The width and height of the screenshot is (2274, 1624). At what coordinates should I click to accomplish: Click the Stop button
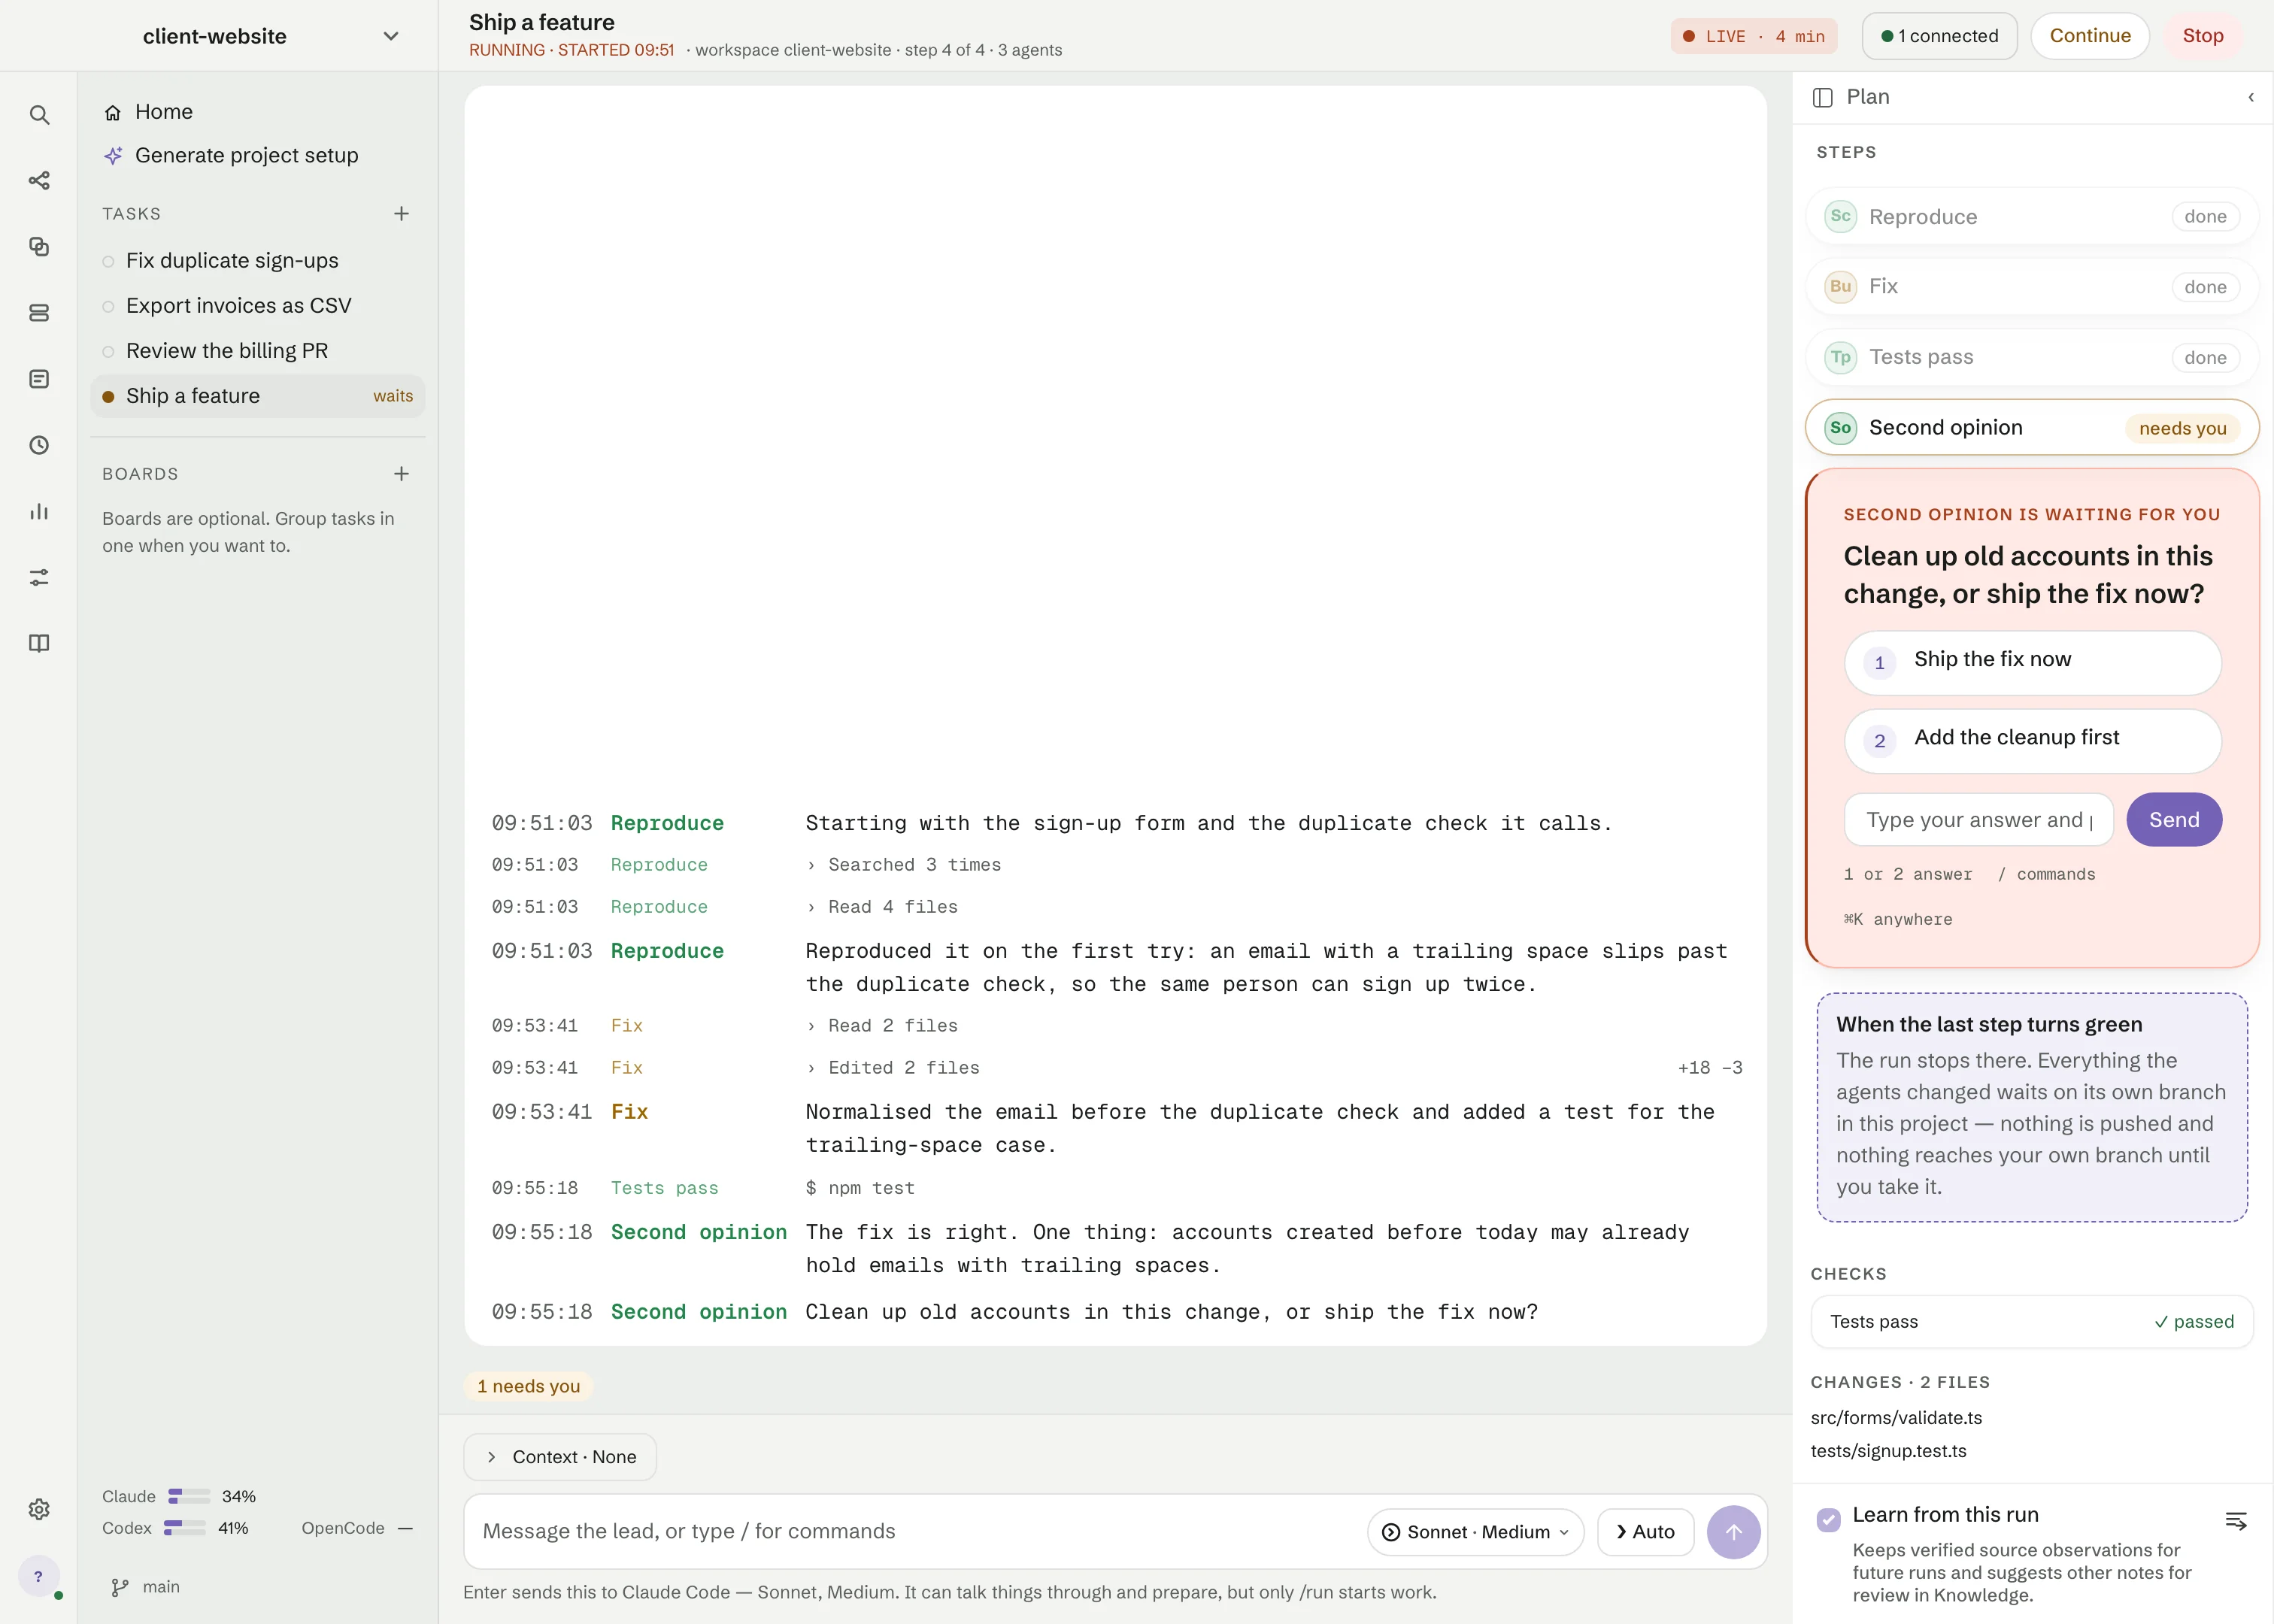click(x=2202, y=36)
